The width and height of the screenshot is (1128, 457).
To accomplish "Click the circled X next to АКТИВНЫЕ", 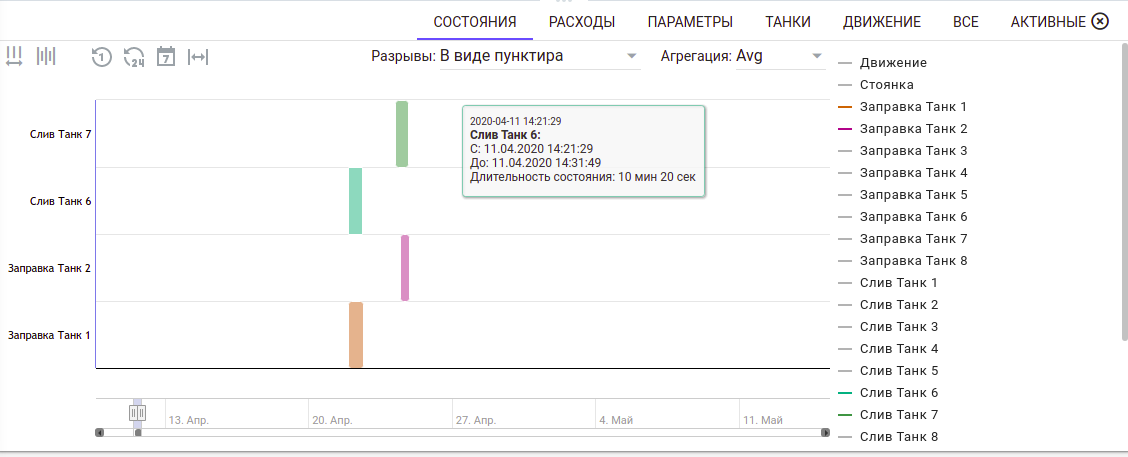I will coord(1100,21).
